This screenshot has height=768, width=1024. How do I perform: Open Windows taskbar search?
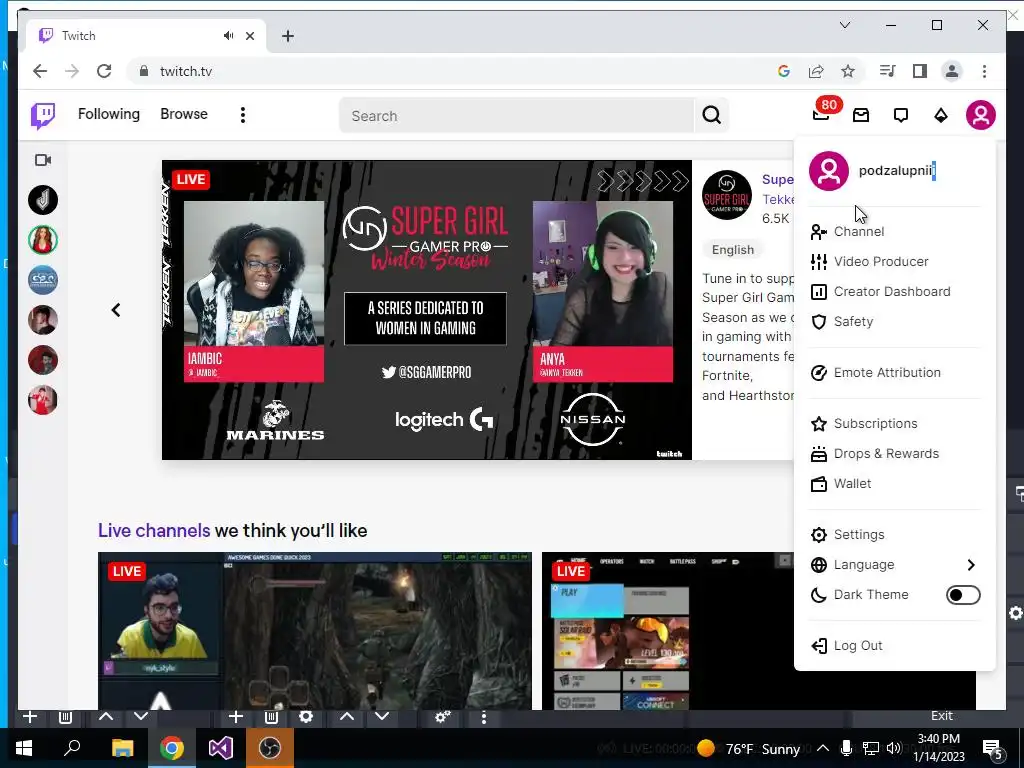click(72, 748)
